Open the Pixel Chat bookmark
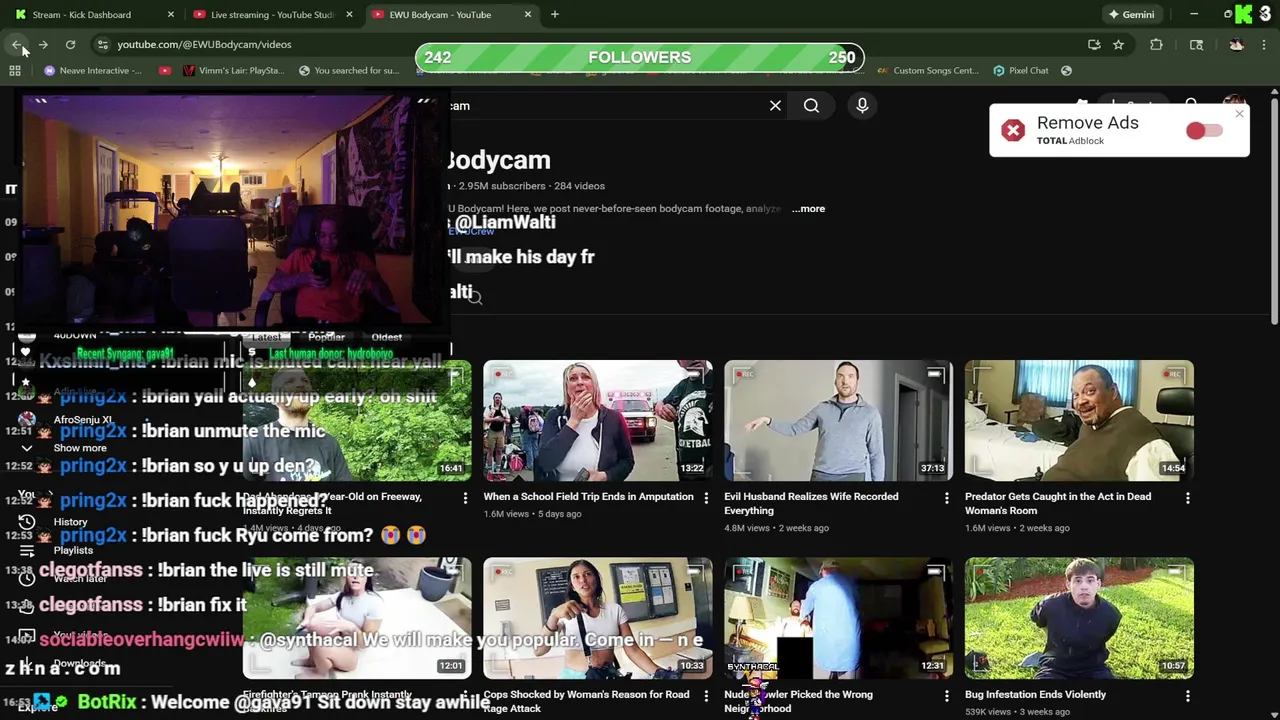This screenshot has width=1280, height=720. click(1021, 71)
